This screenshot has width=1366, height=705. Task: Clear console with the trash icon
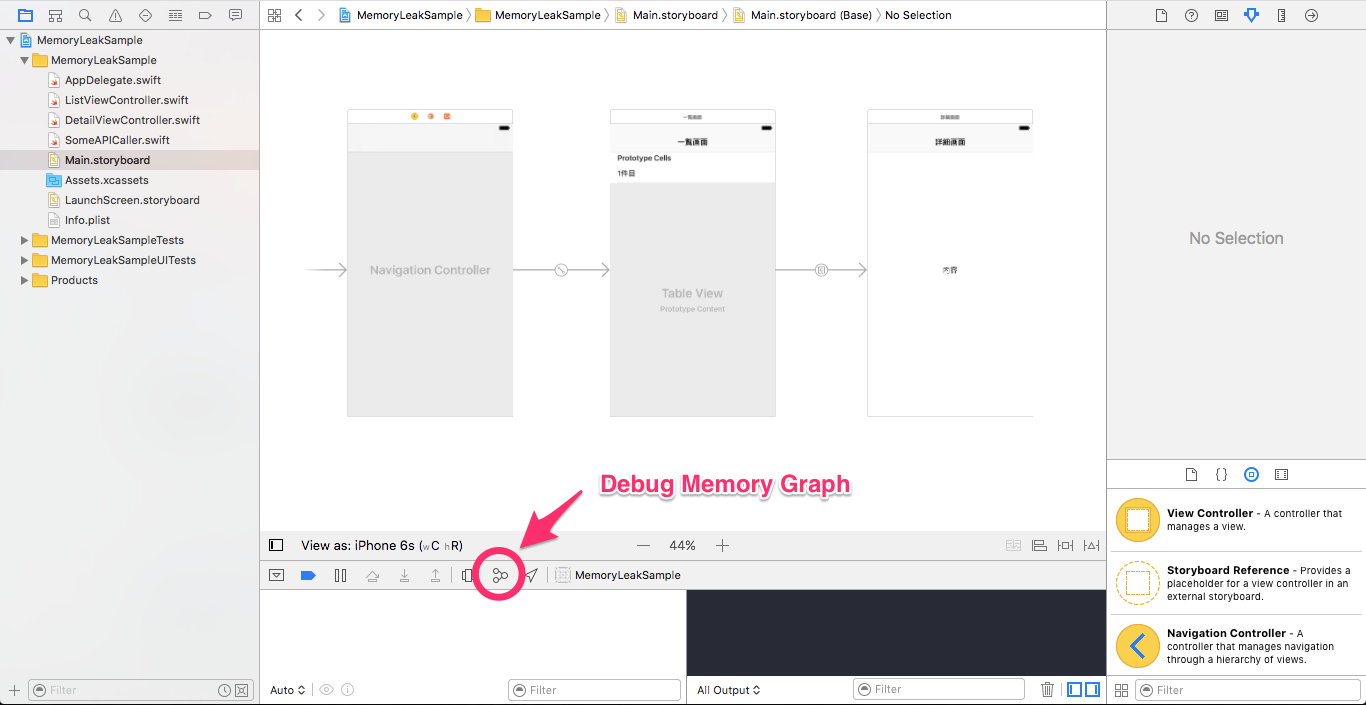point(1047,689)
